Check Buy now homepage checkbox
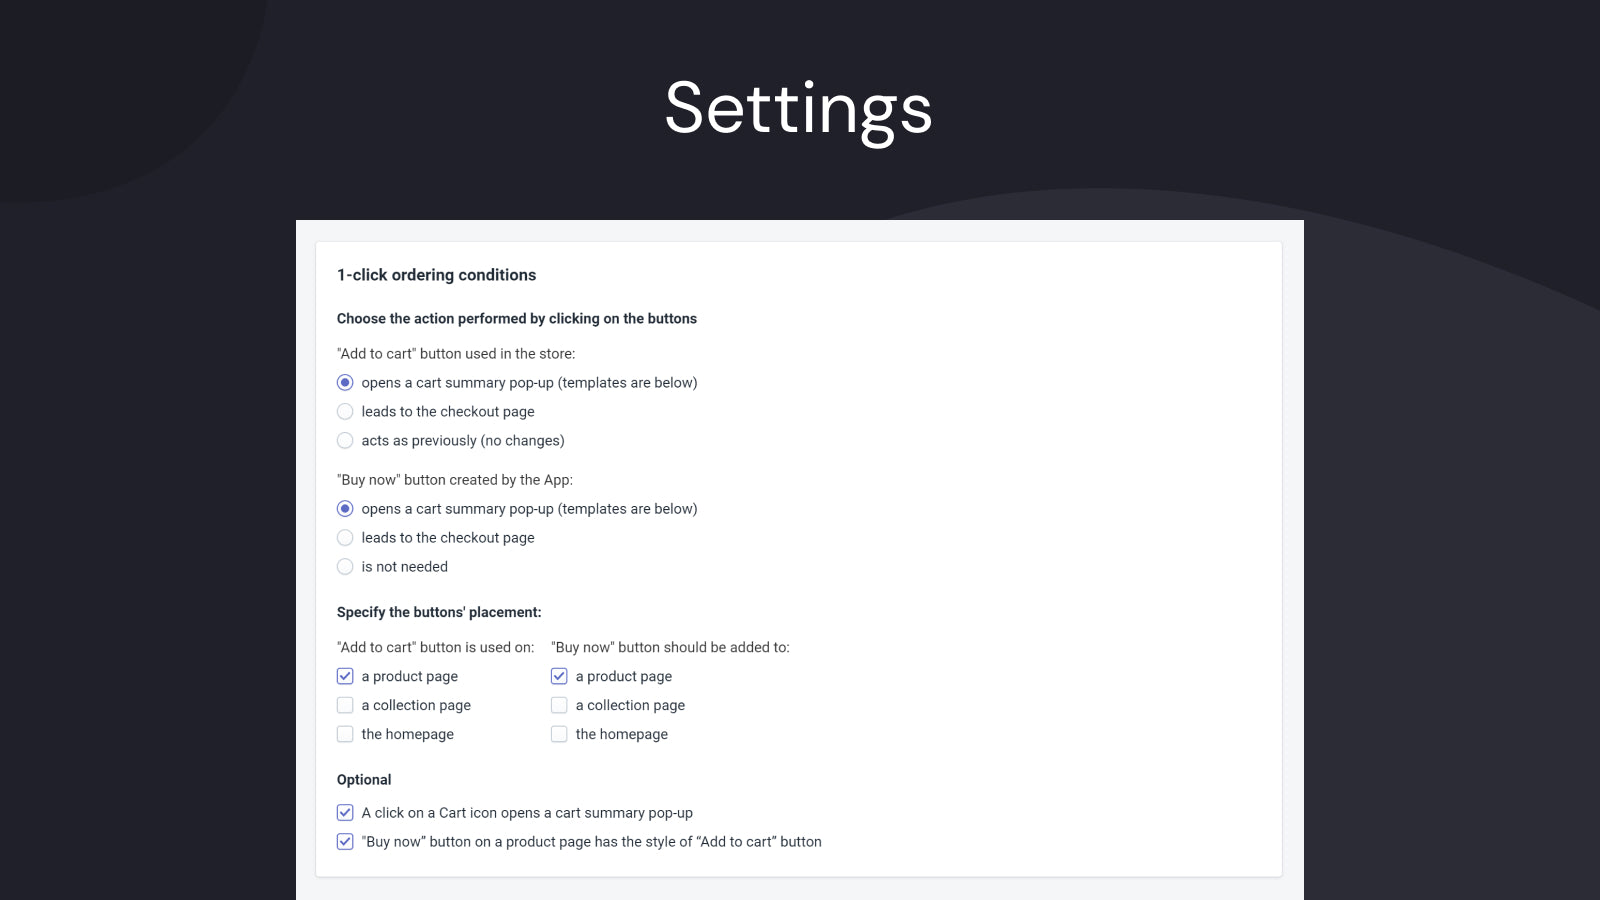Viewport: 1600px width, 900px height. click(559, 734)
